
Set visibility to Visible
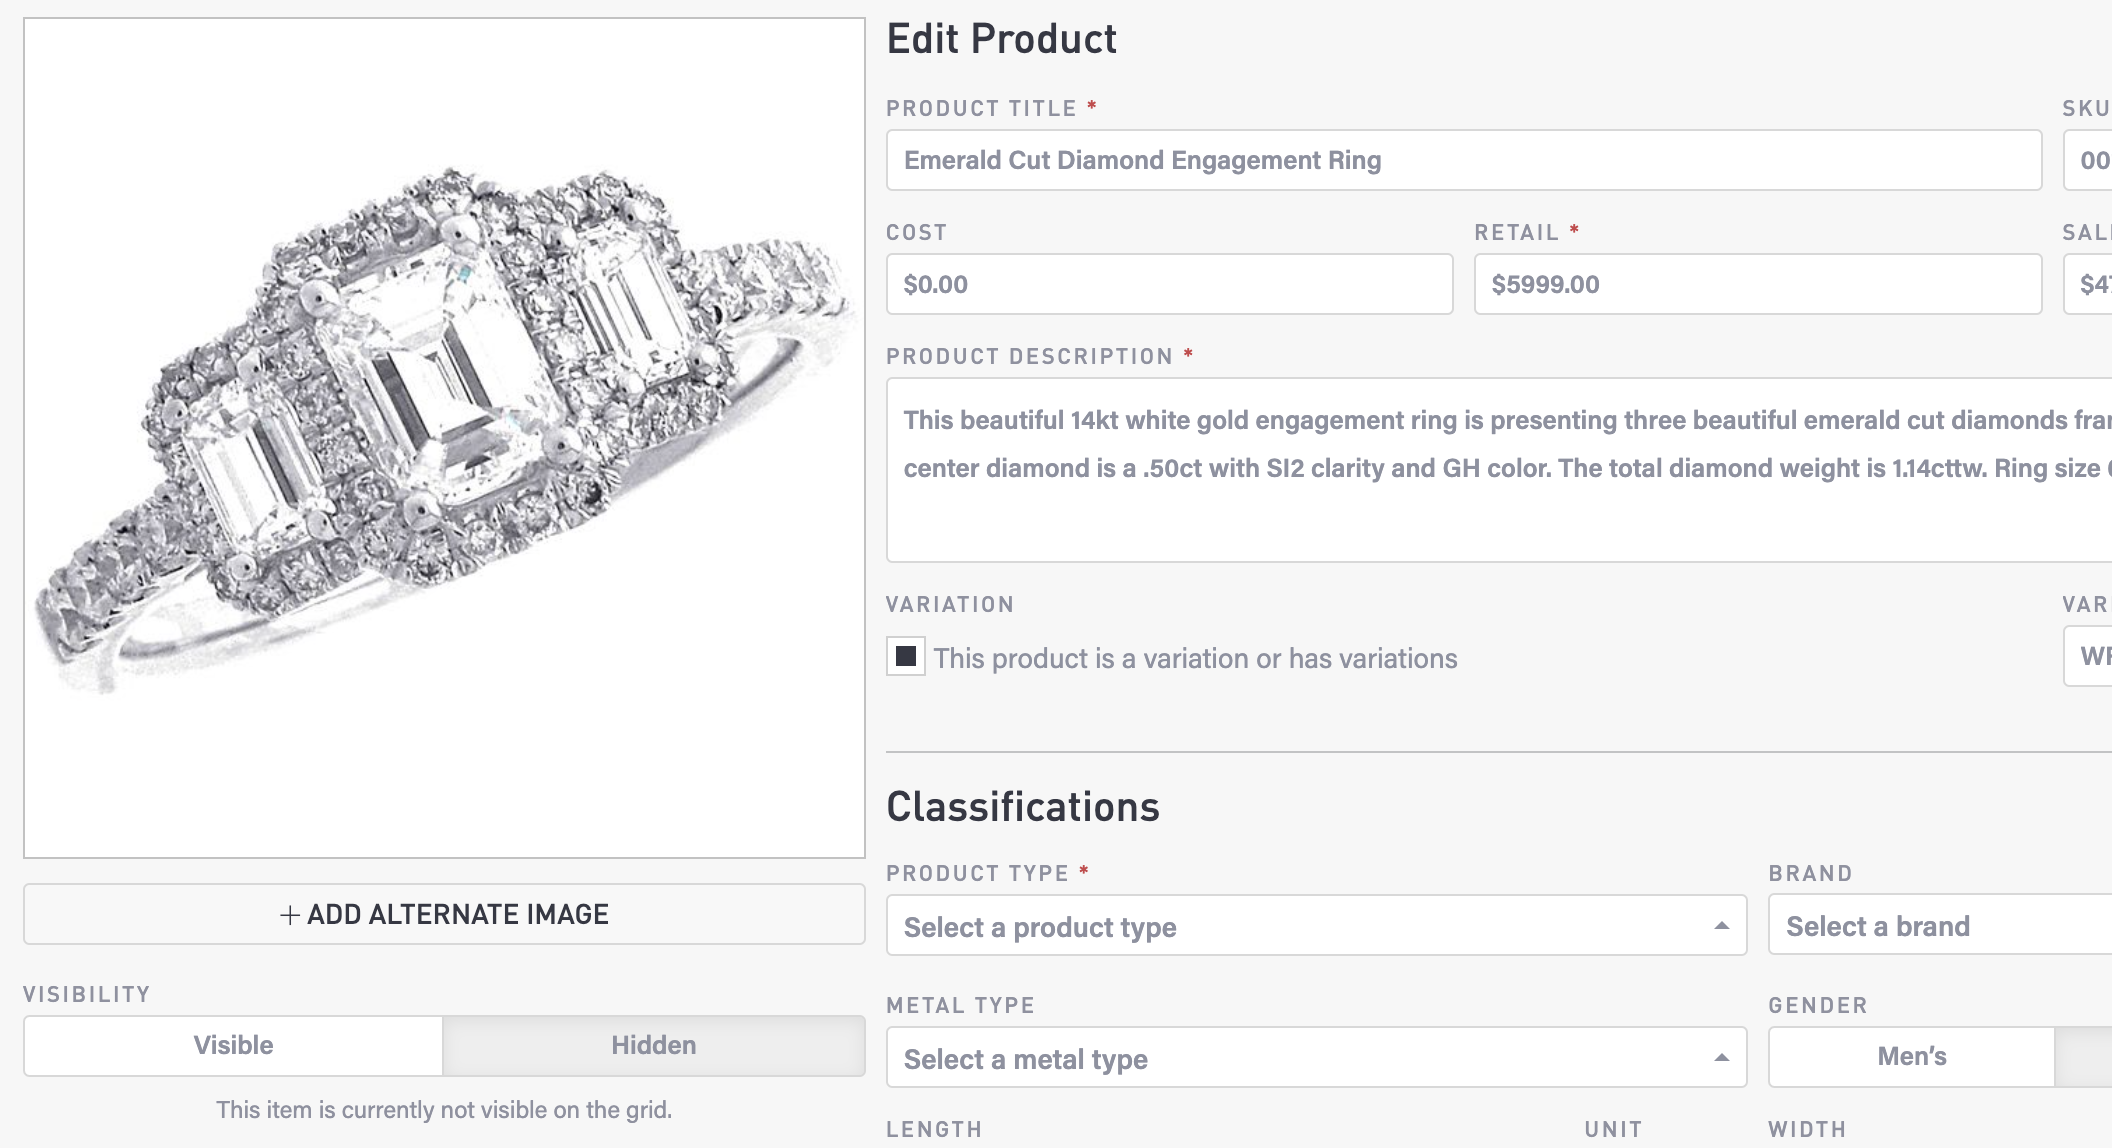click(233, 1046)
